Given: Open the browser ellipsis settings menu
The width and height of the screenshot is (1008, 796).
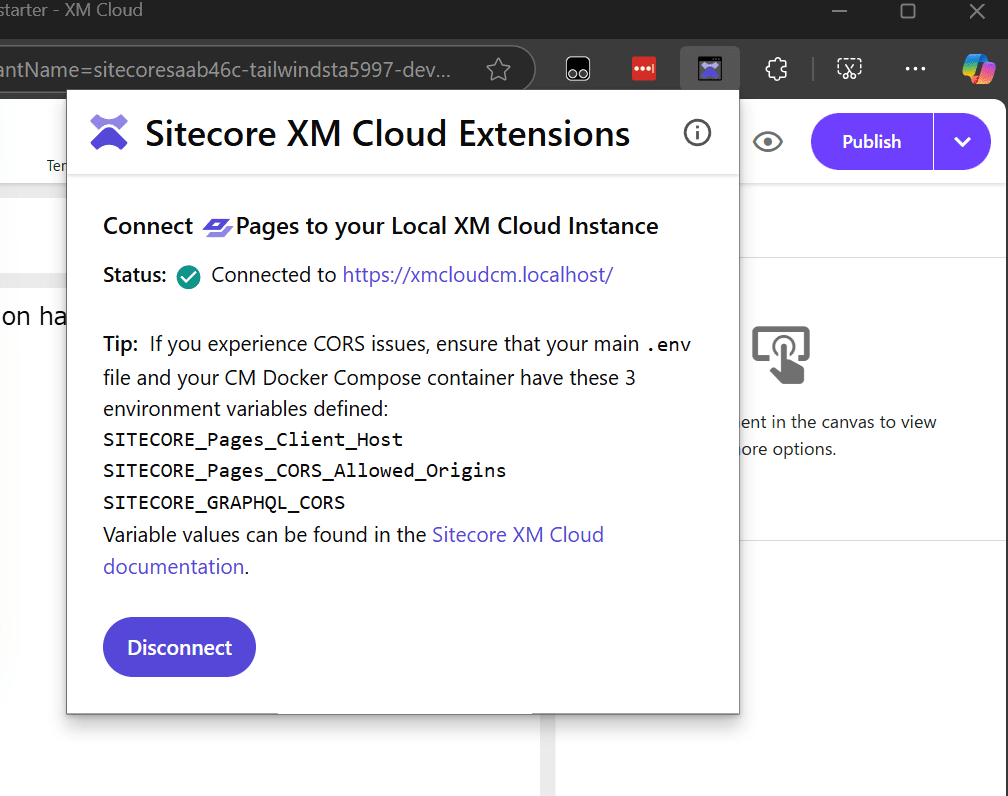Looking at the screenshot, I should 915,69.
